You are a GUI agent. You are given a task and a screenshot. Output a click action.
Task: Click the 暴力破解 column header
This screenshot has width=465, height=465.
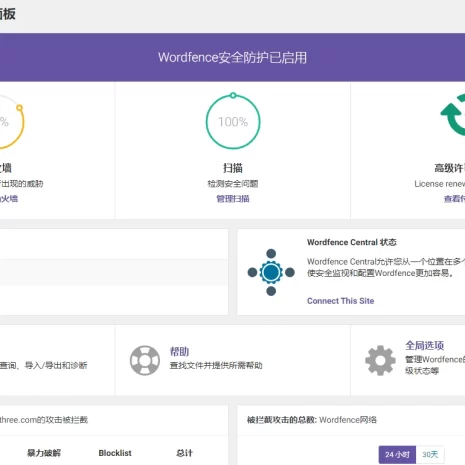(44, 453)
